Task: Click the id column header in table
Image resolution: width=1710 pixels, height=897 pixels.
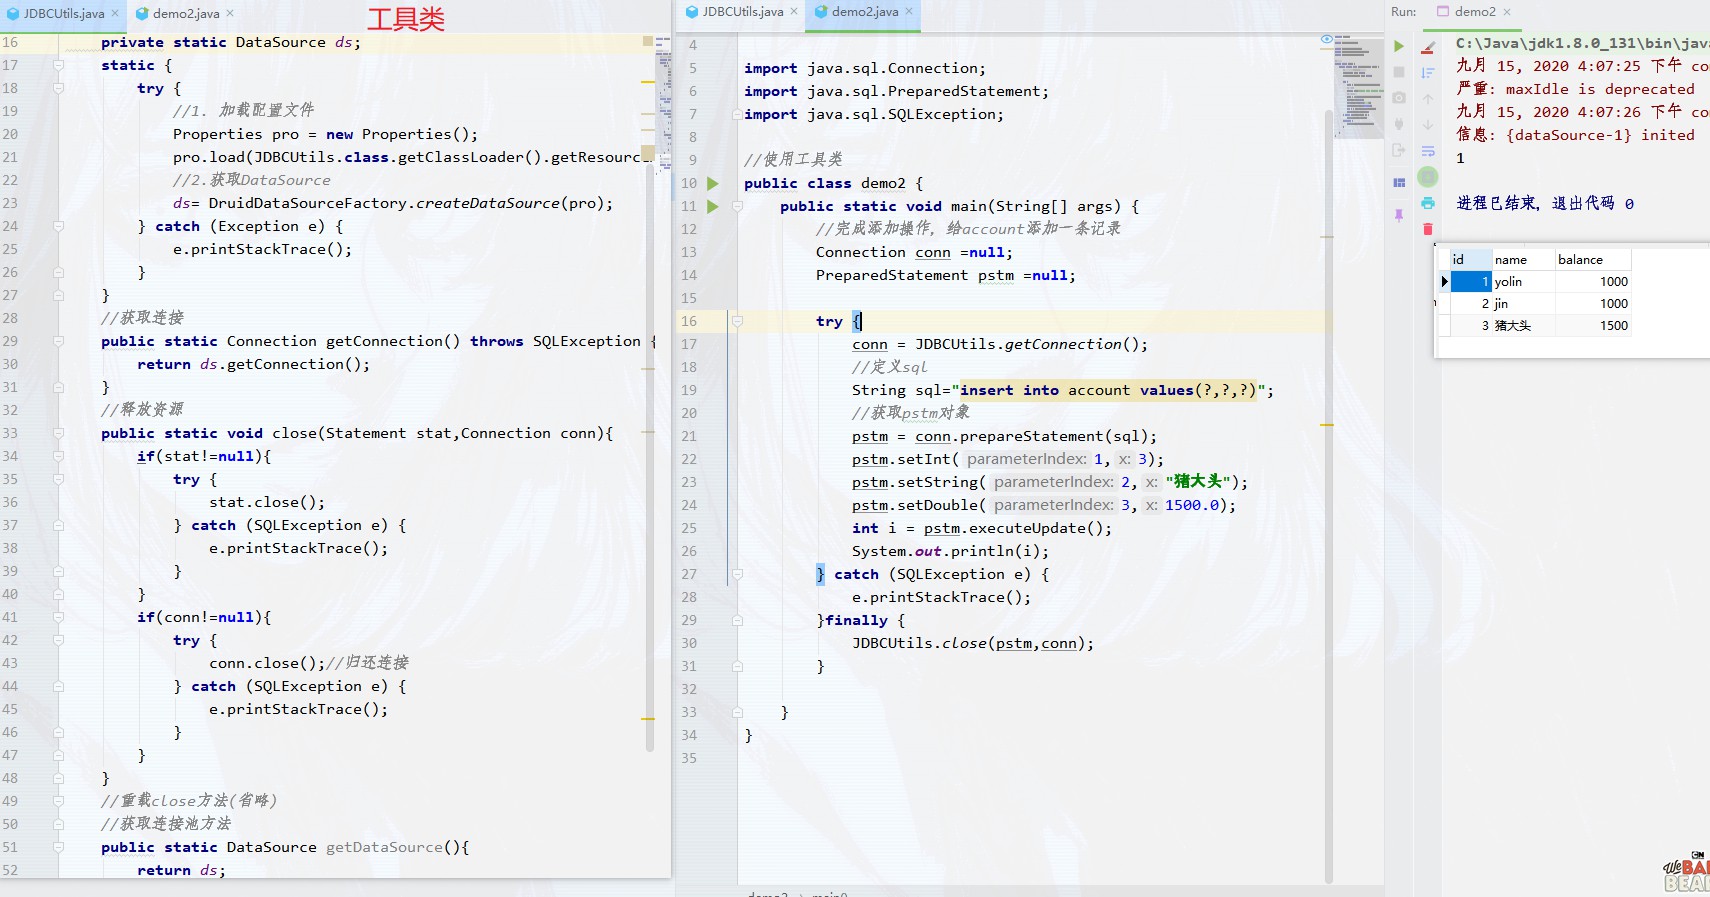Action: (1471, 259)
